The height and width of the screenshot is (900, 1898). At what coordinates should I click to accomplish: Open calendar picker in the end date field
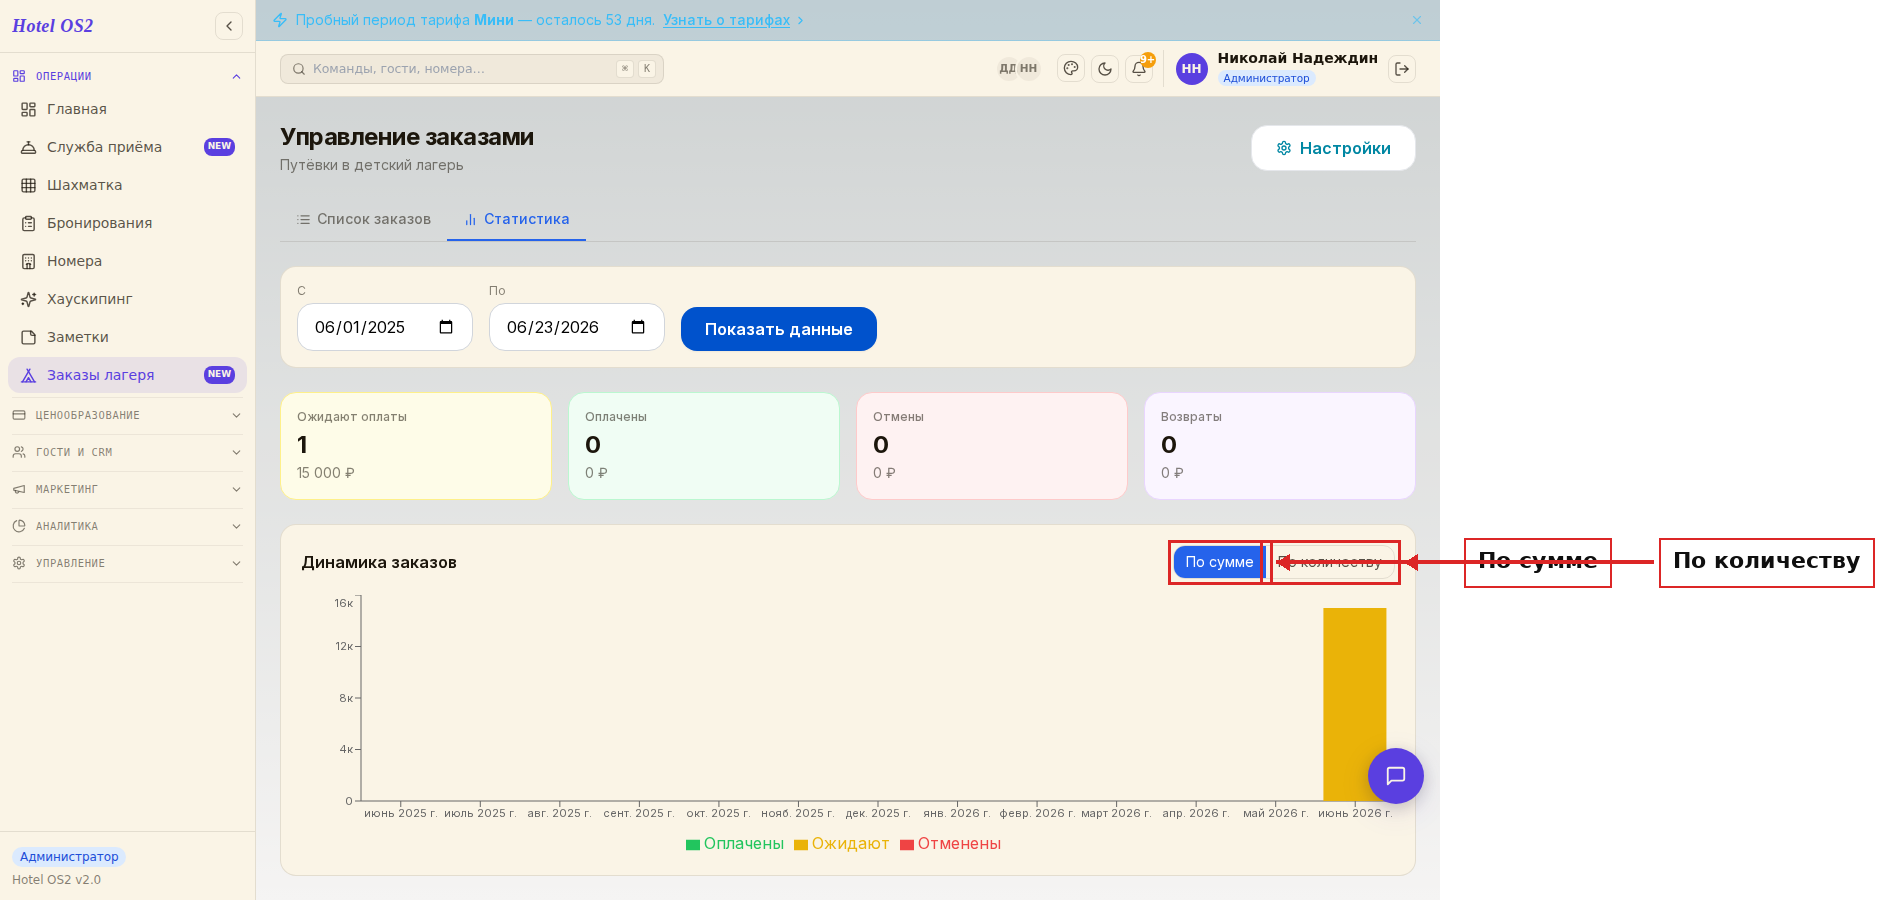(638, 327)
